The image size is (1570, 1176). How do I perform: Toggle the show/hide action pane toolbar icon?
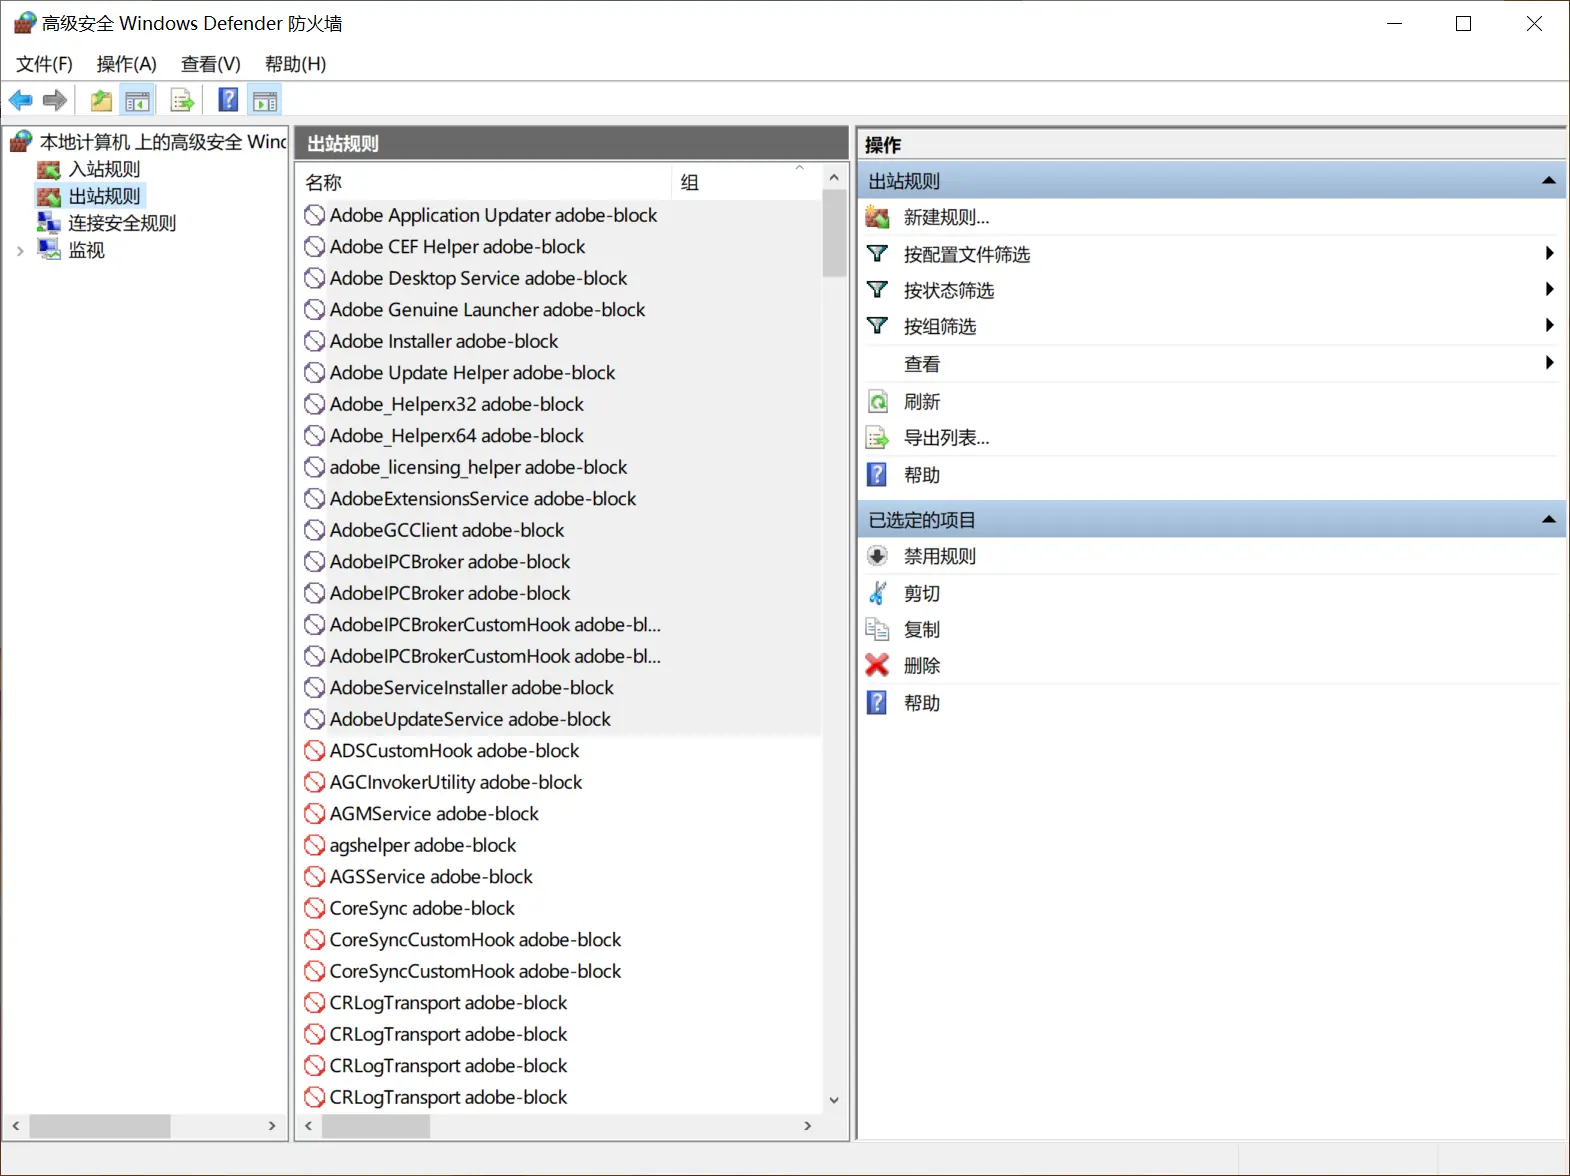[x=265, y=100]
